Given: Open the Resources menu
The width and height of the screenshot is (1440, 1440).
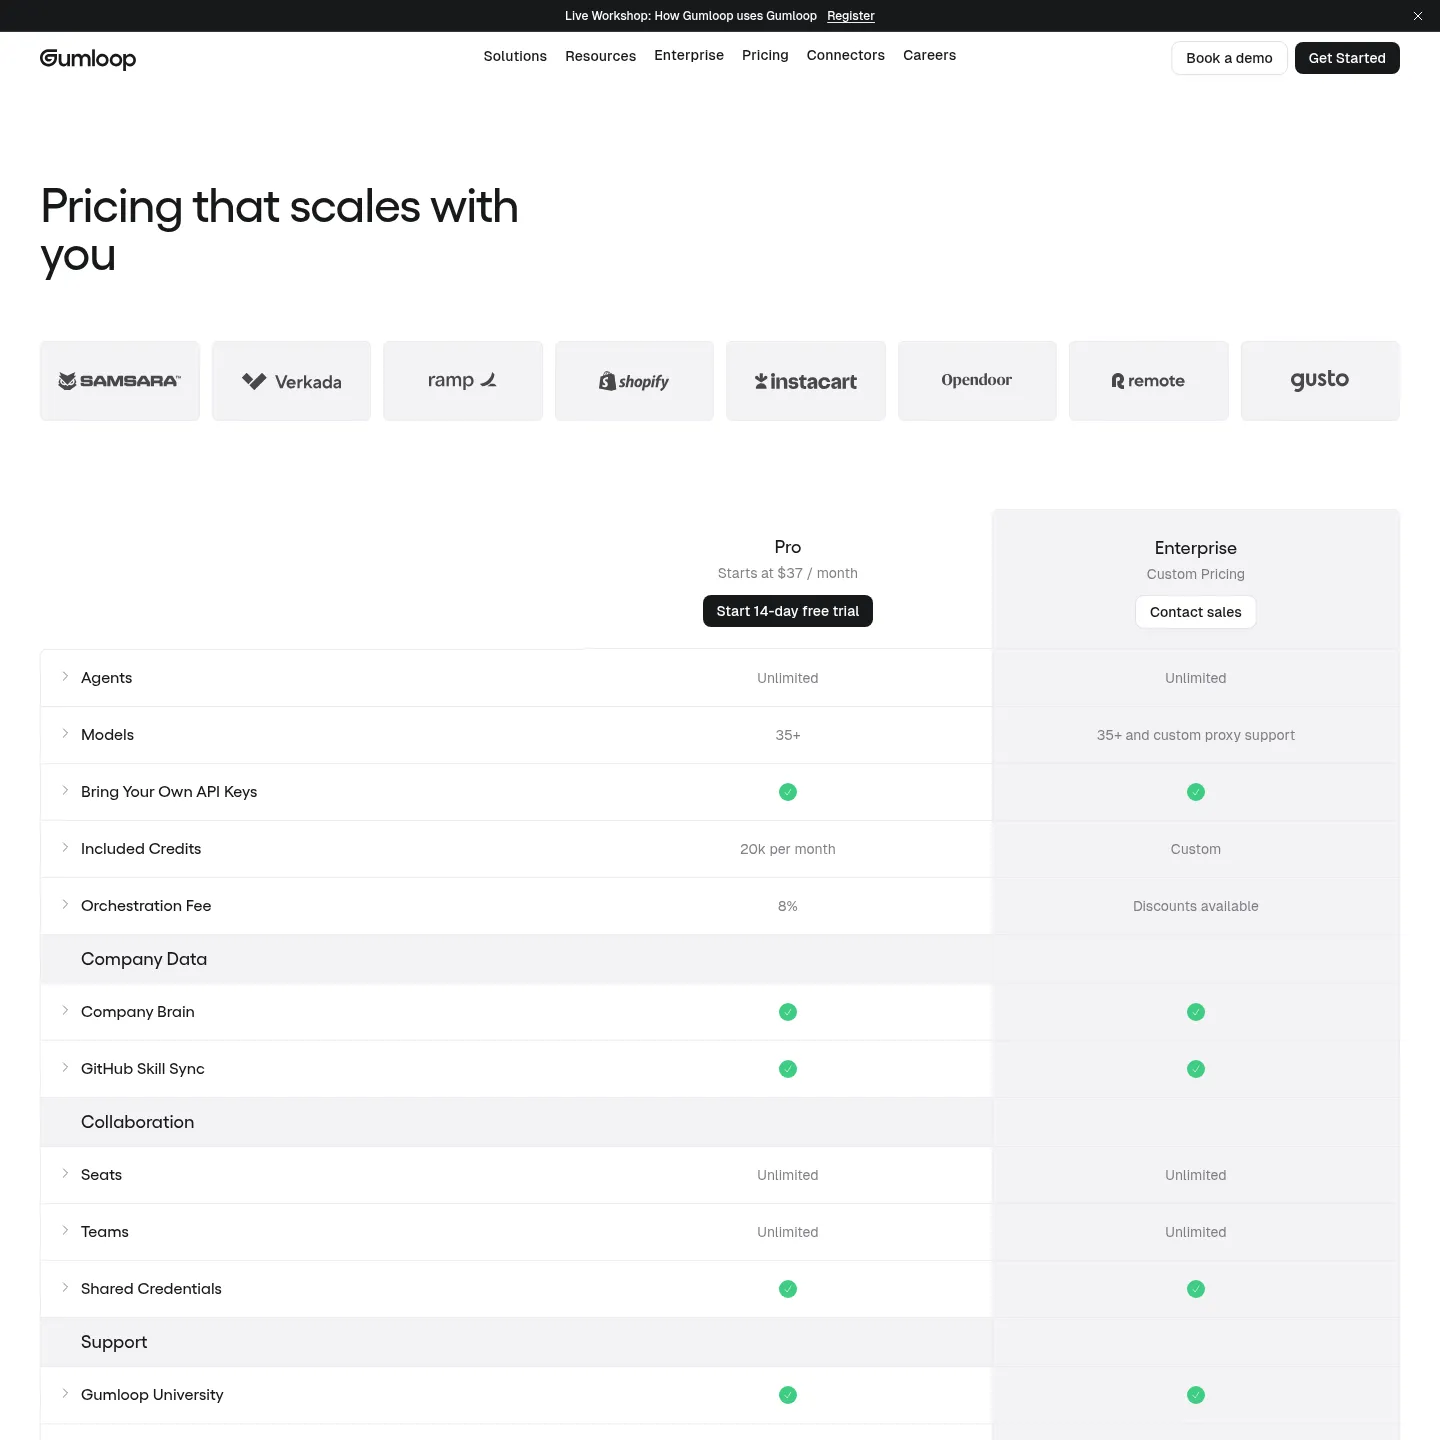Looking at the screenshot, I should click(600, 56).
